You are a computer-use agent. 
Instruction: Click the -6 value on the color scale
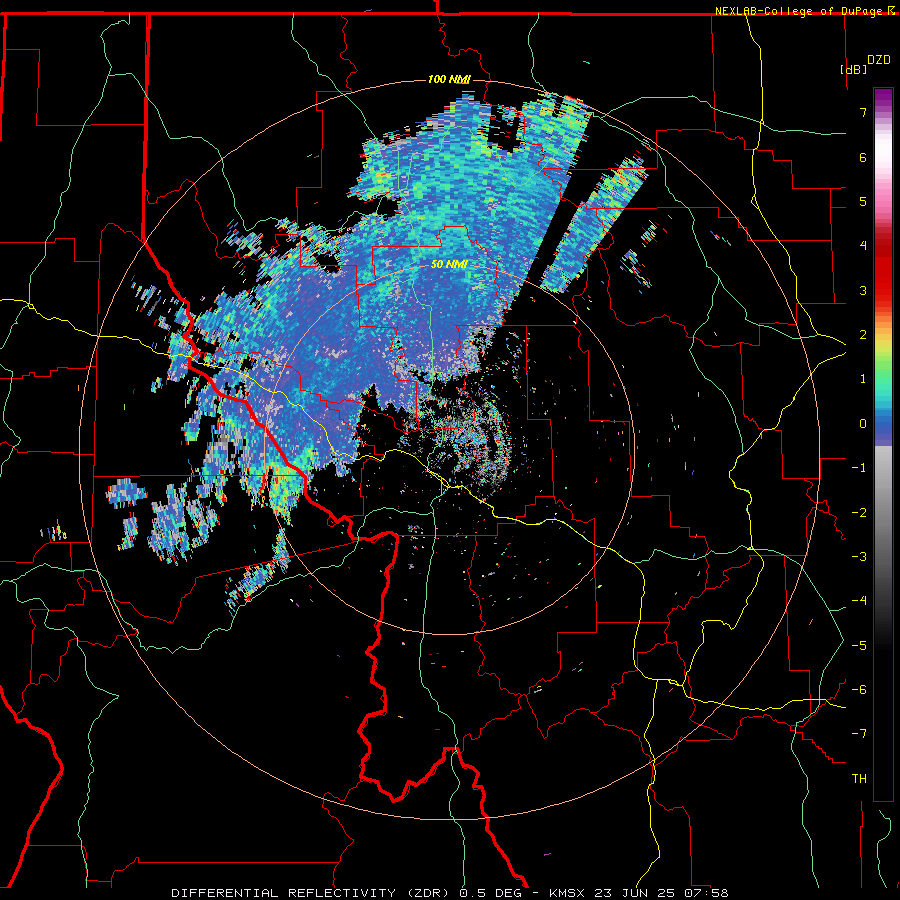[x=859, y=690]
